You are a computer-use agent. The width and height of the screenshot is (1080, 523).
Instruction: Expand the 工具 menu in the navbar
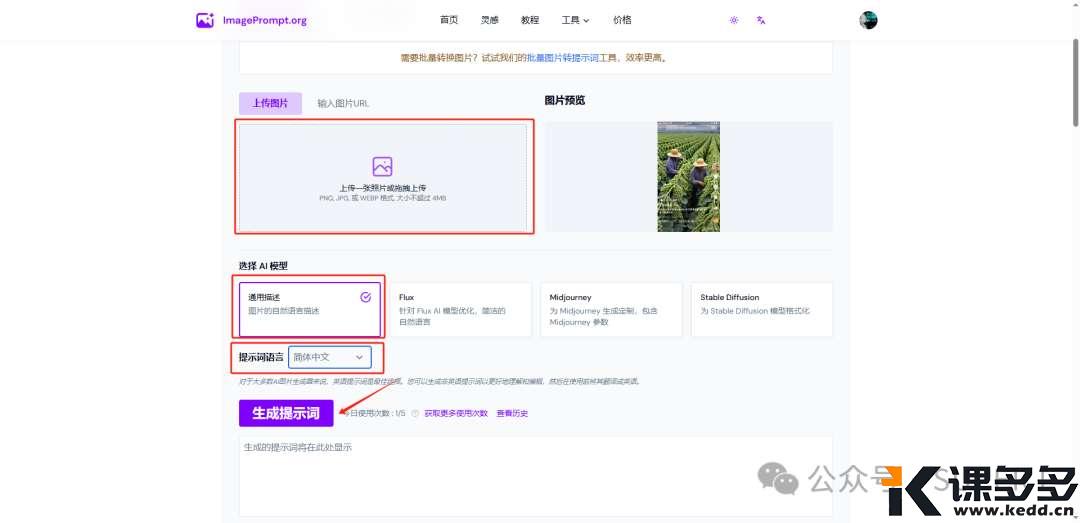click(575, 20)
